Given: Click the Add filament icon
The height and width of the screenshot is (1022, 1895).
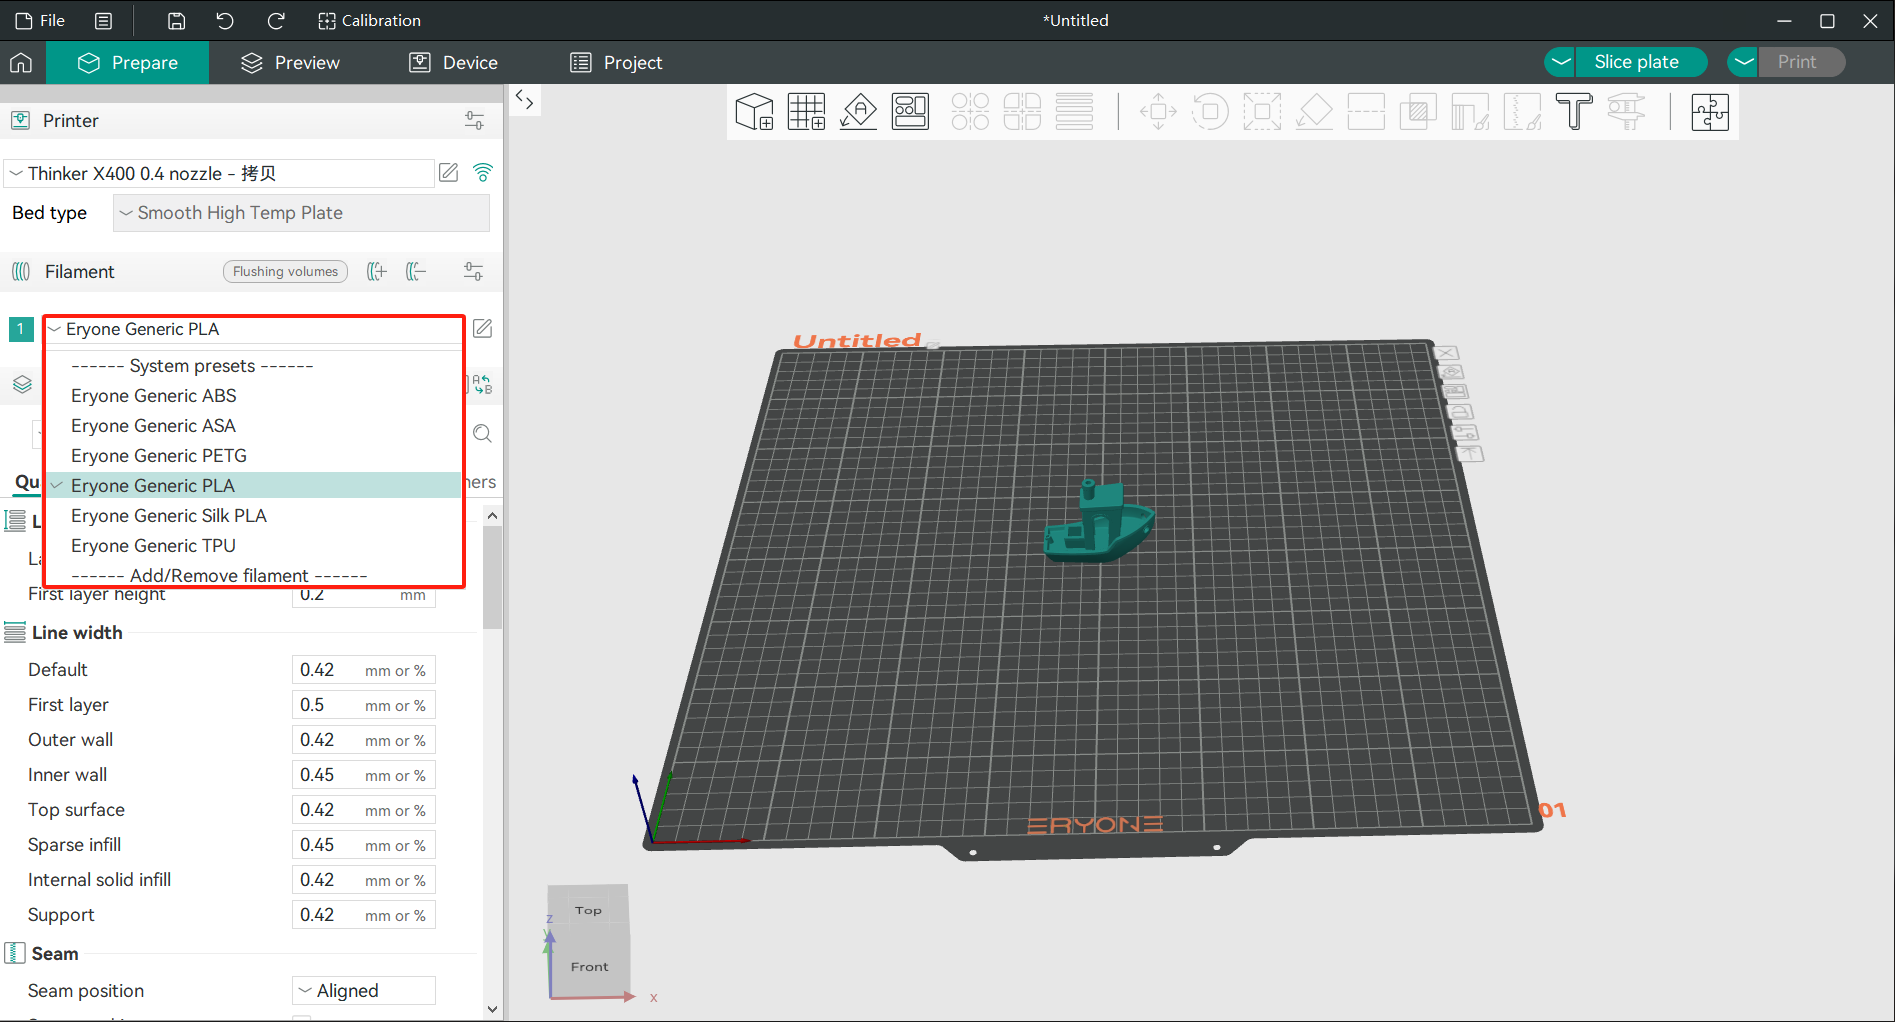Looking at the screenshot, I should point(377,272).
